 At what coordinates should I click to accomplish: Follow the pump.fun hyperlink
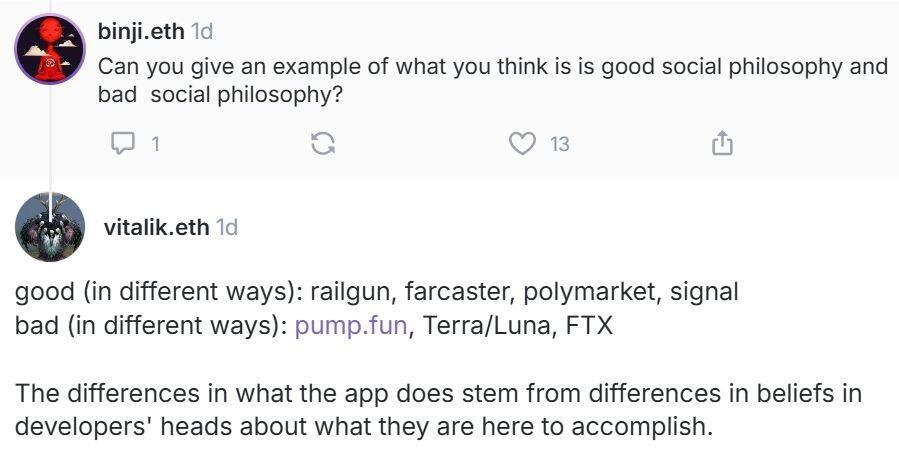point(350,327)
